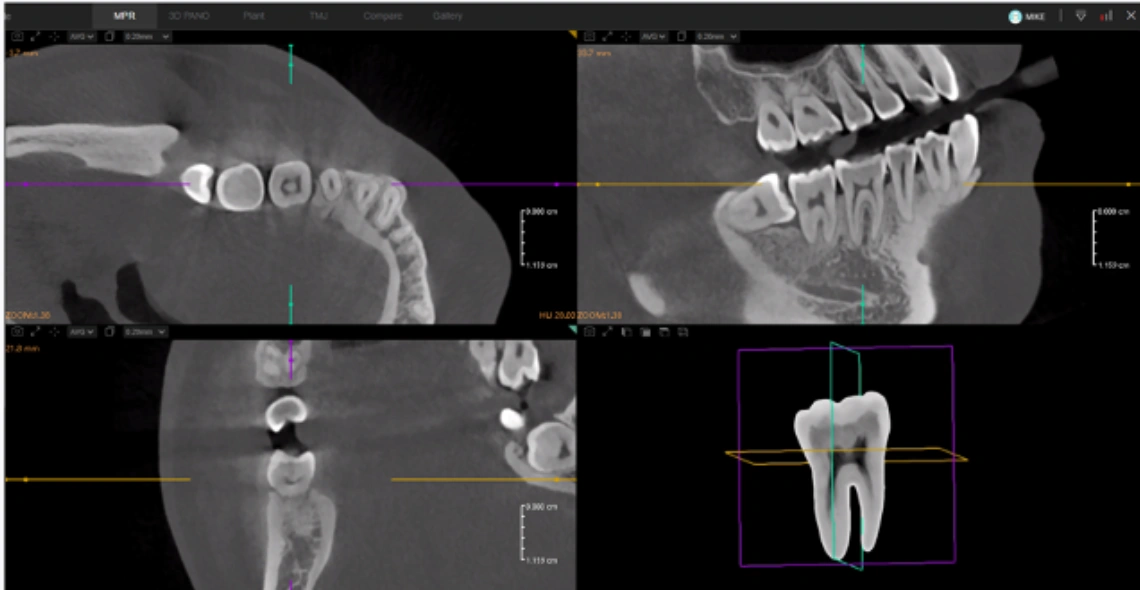The width and height of the screenshot is (1140, 590).
Task: Click crosshair center icon in axial view
Action: coord(55,36)
